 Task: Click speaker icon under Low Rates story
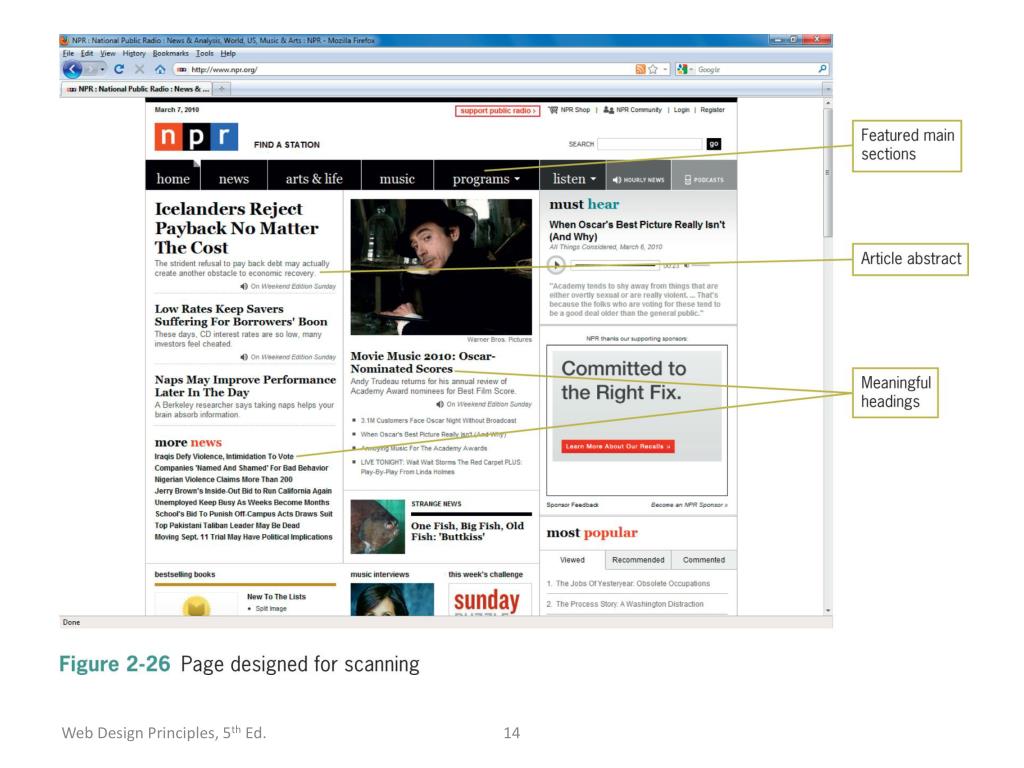[x=244, y=357]
